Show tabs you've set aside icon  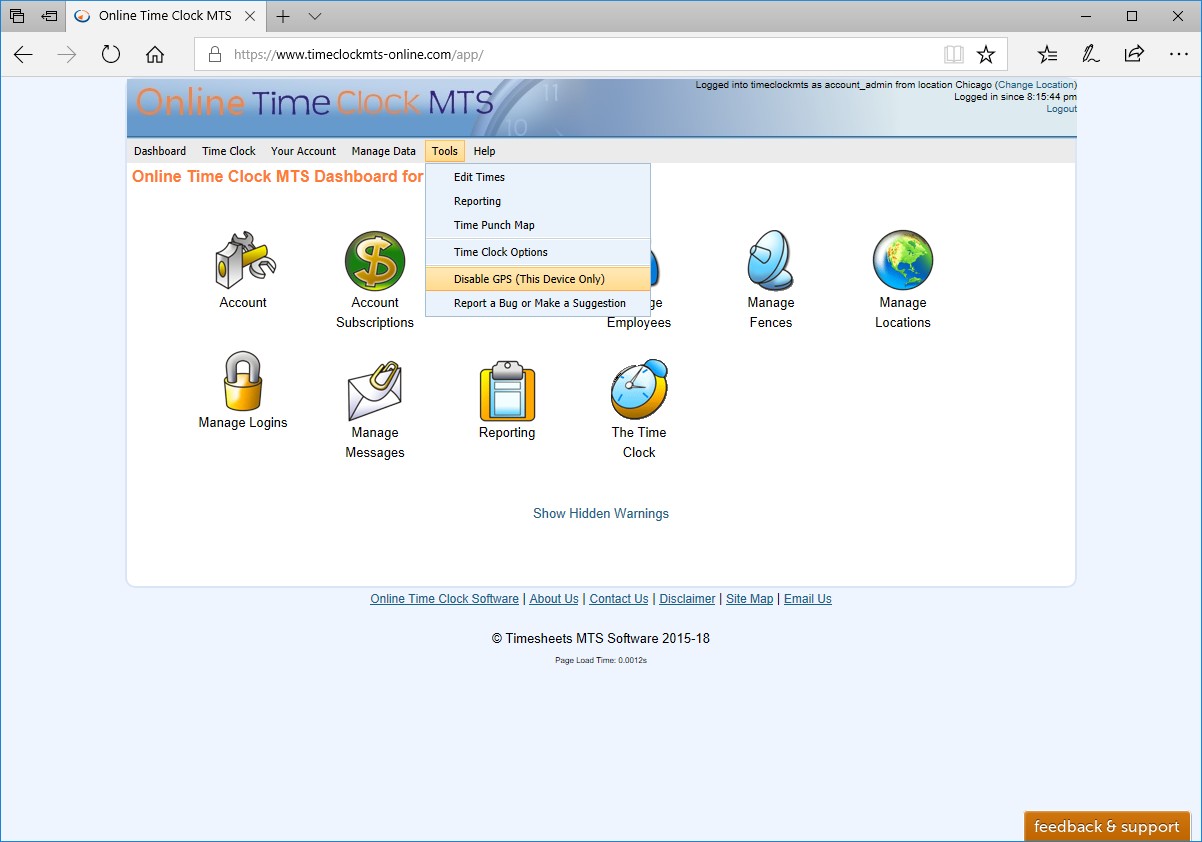tap(17, 16)
